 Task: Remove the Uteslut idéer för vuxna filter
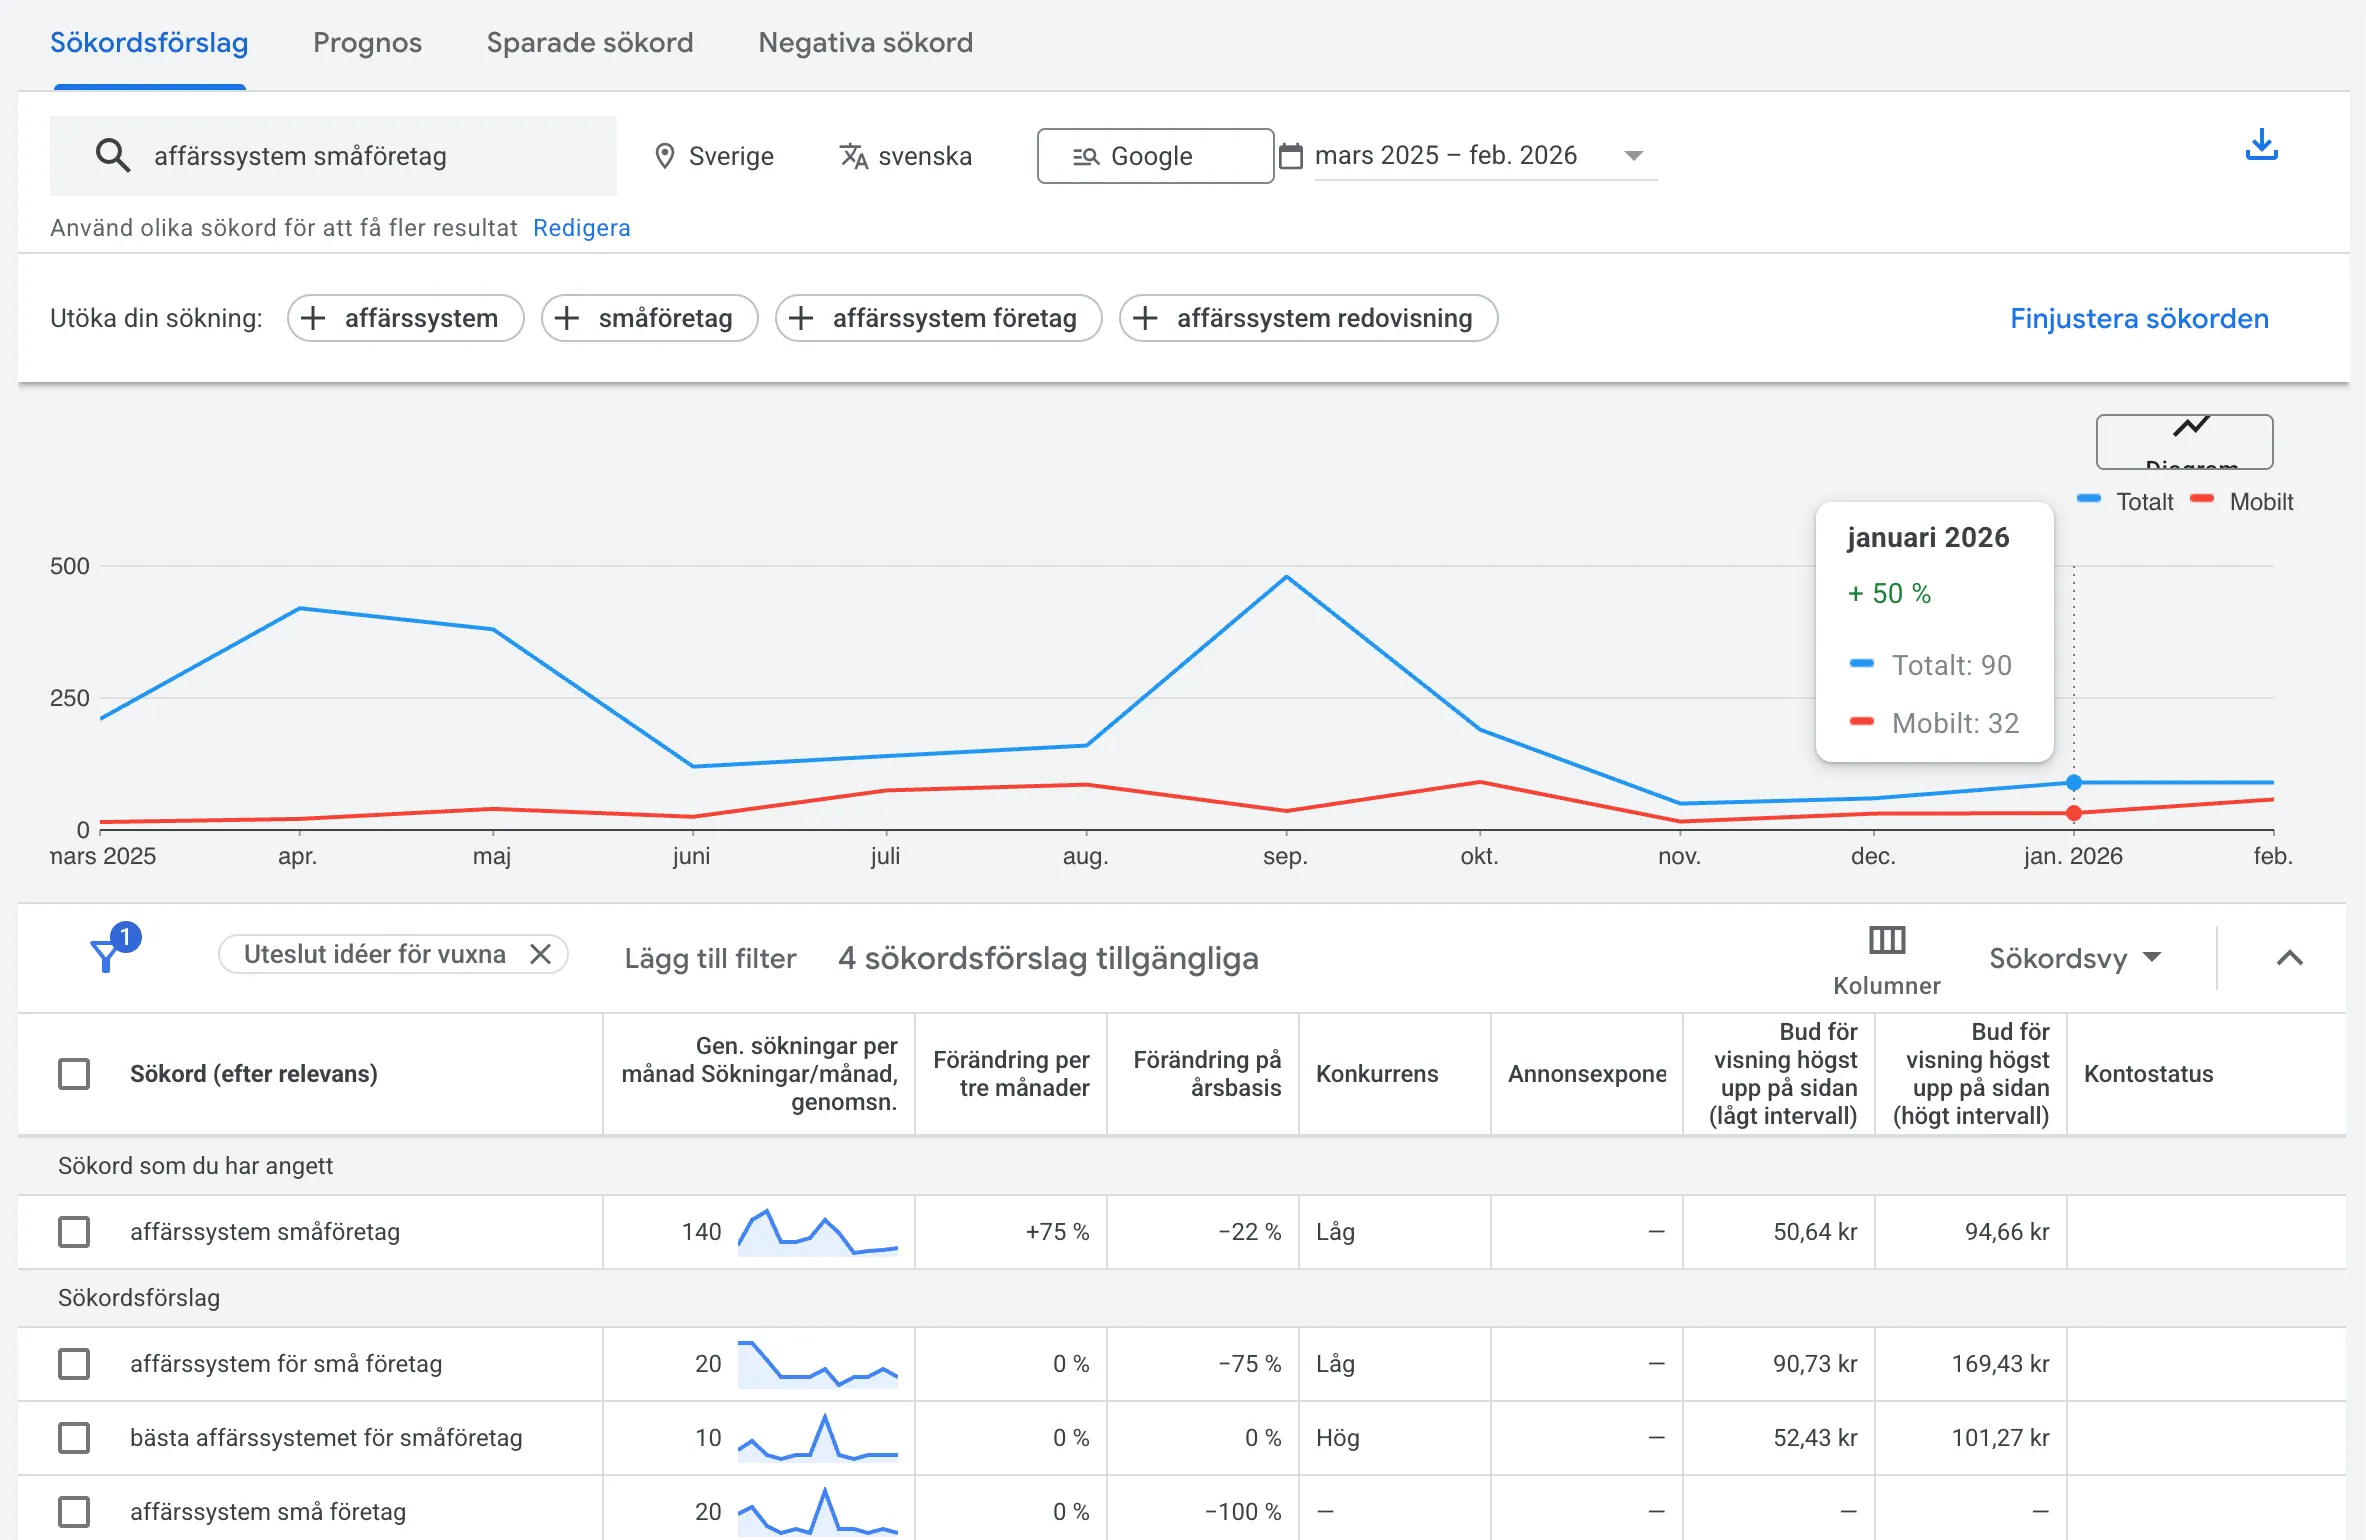[x=541, y=954]
